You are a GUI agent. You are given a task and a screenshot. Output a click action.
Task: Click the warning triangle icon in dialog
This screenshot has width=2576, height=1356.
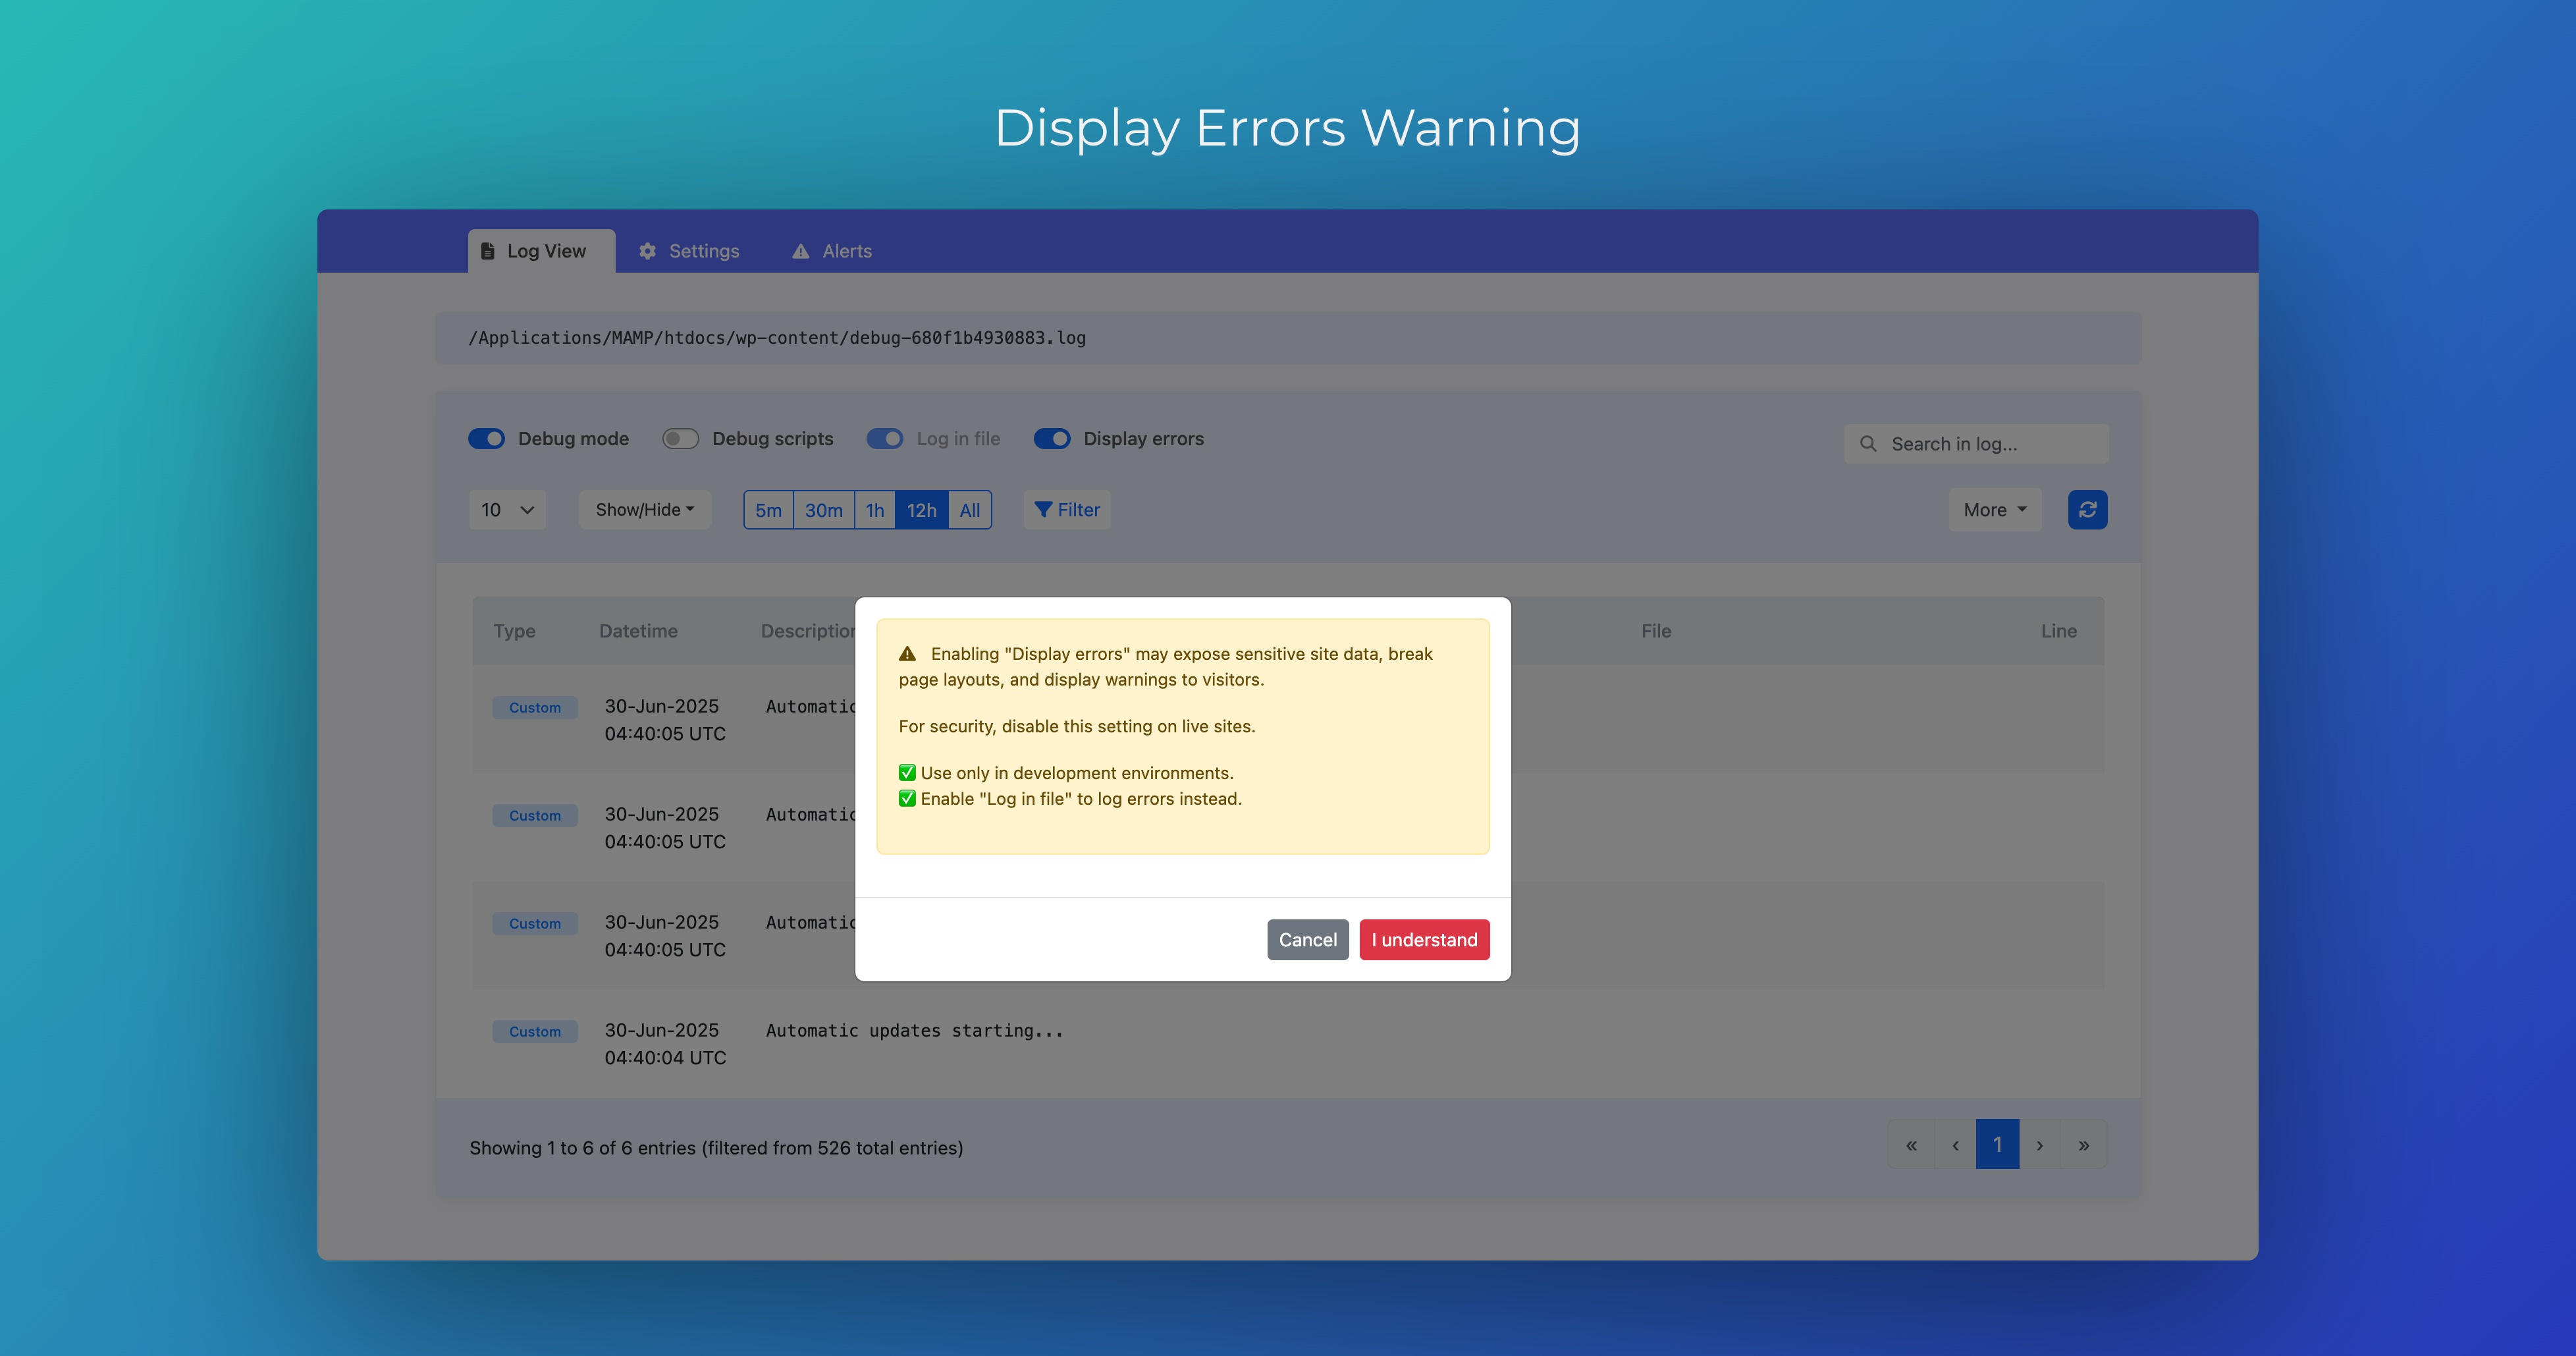coord(907,654)
